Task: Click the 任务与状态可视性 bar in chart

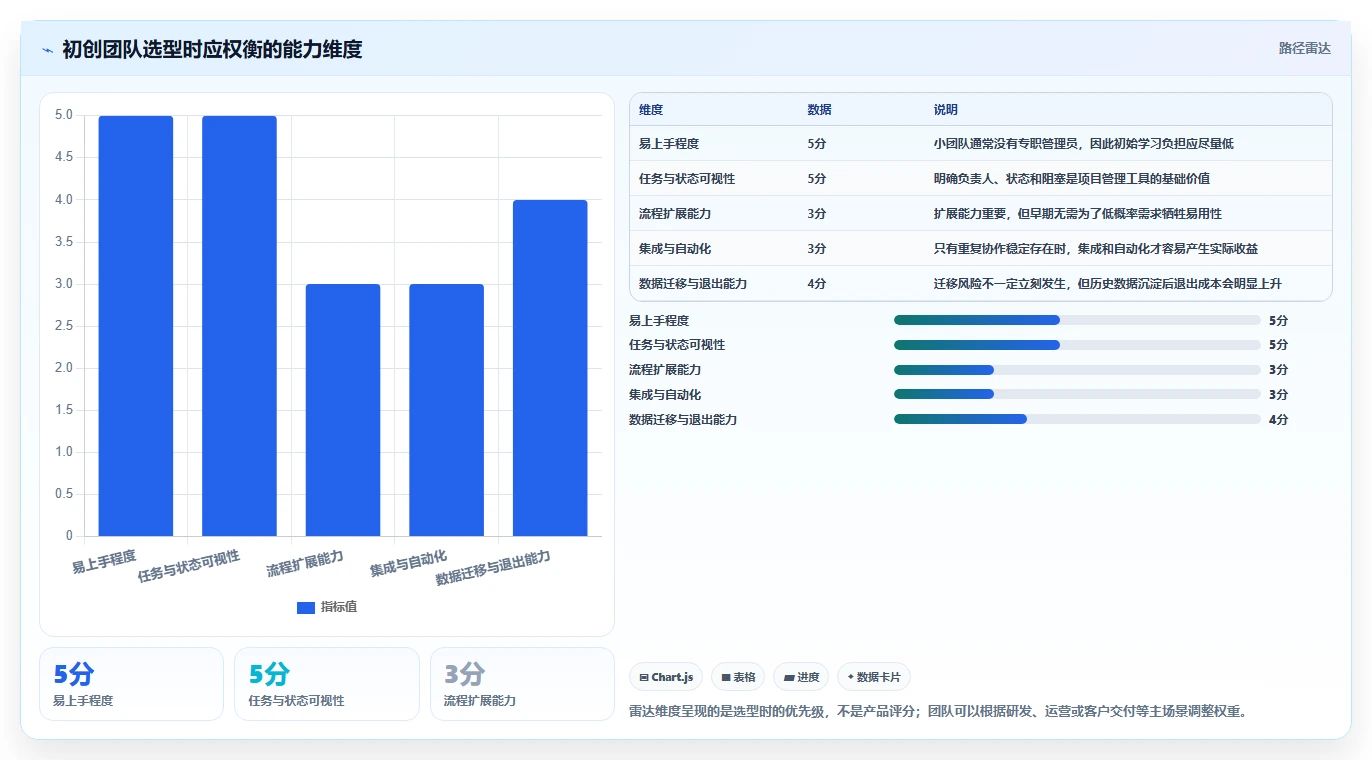Action: [239, 326]
